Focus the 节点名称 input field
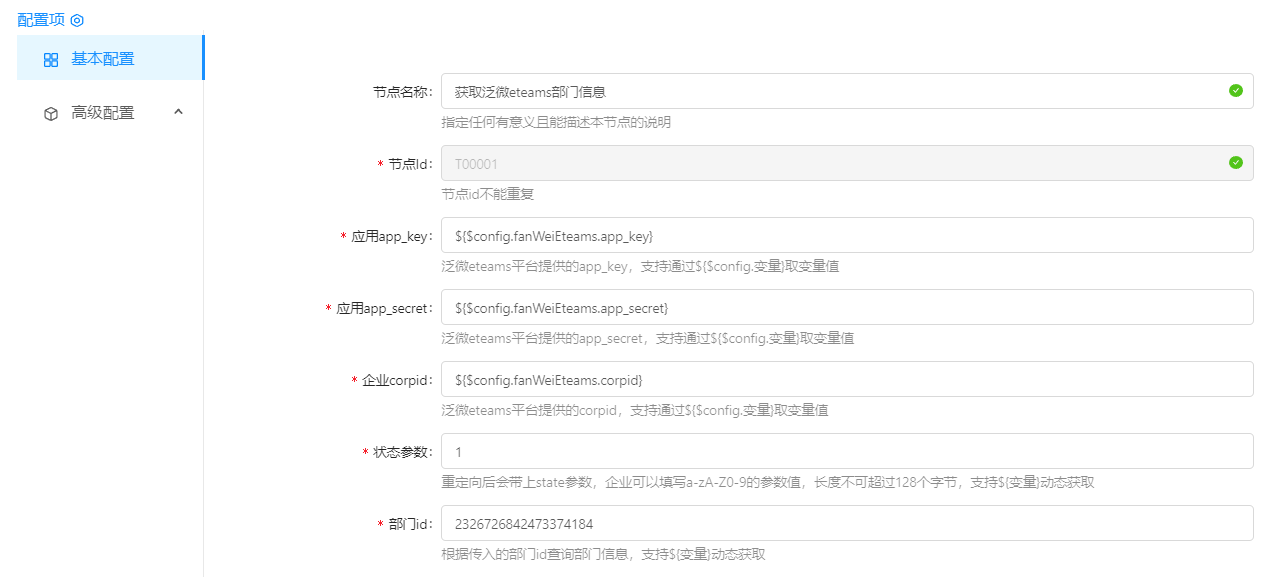Screen dimensions: 1278x577 (x=830, y=92)
